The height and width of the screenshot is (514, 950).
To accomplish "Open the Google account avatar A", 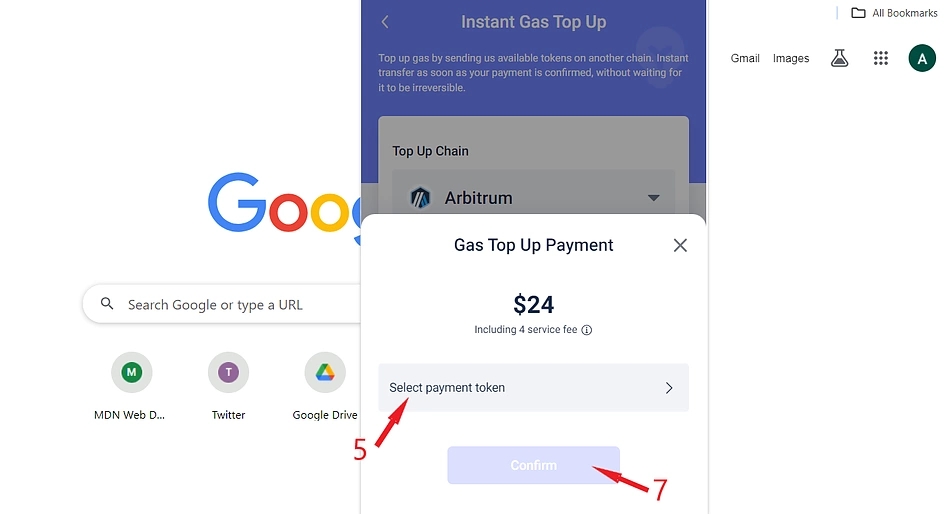I will tap(922, 58).
